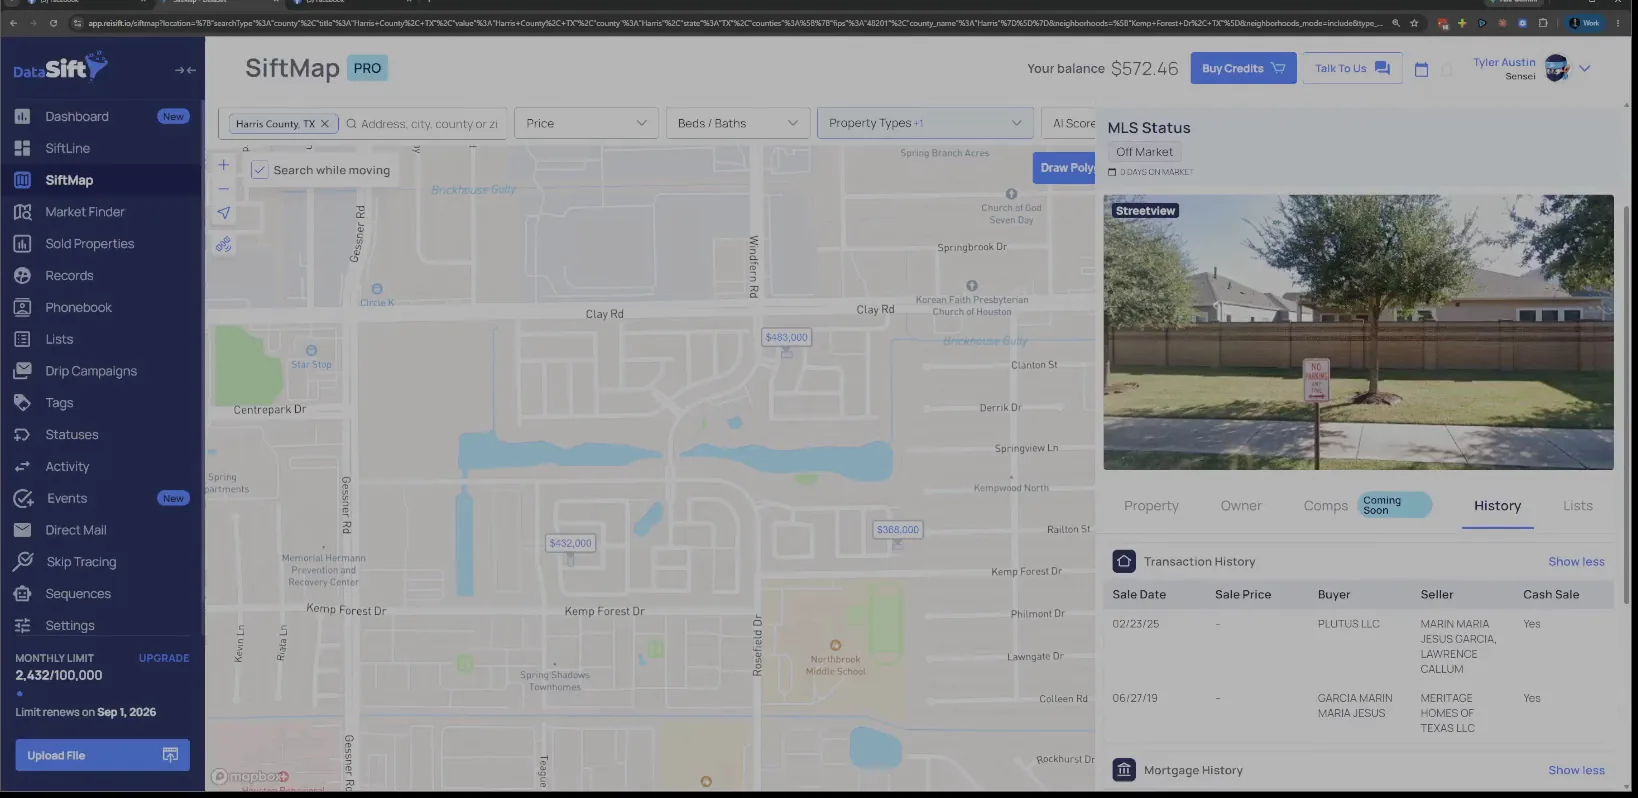Click the $432,000 map price marker
The height and width of the screenshot is (798, 1638).
click(x=570, y=544)
